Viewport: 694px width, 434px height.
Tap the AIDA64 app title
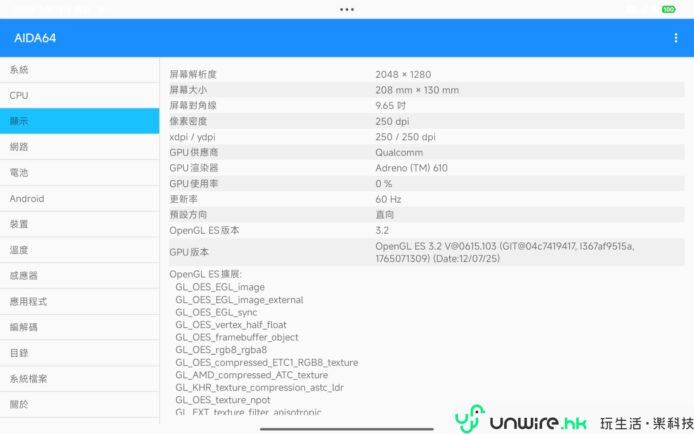(35, 38)
